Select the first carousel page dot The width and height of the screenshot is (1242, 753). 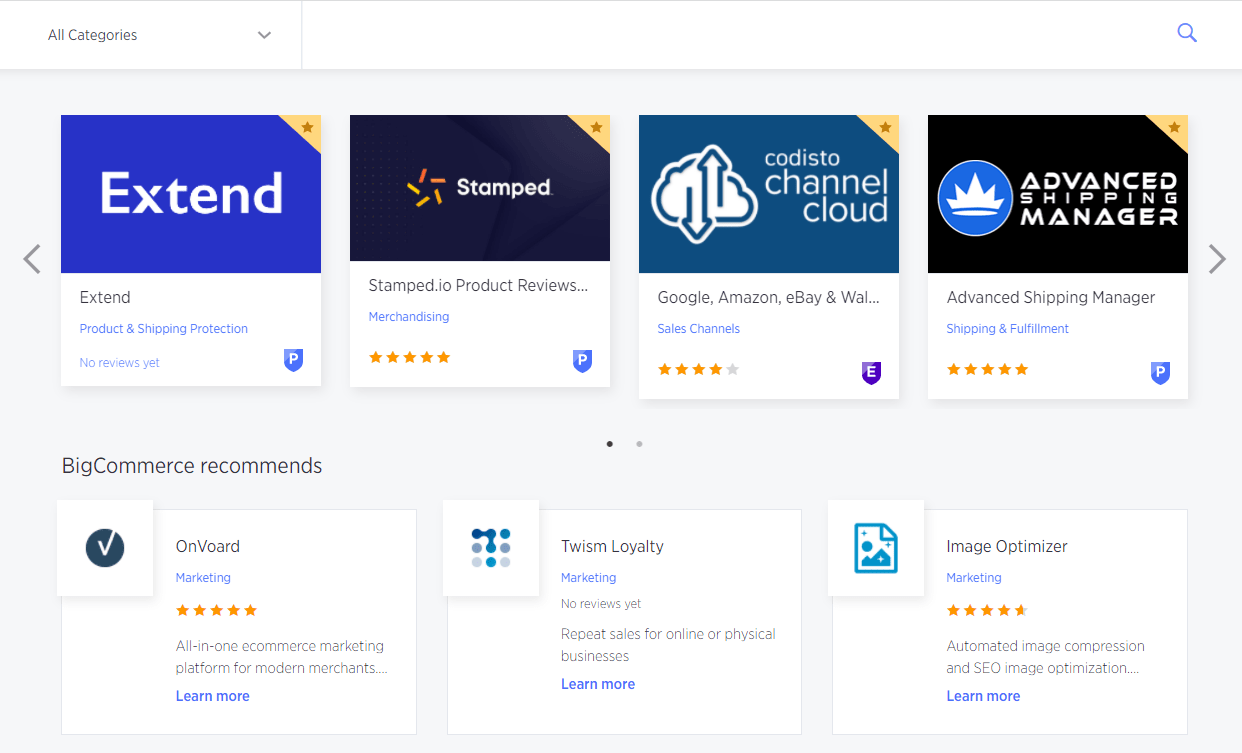610,444
